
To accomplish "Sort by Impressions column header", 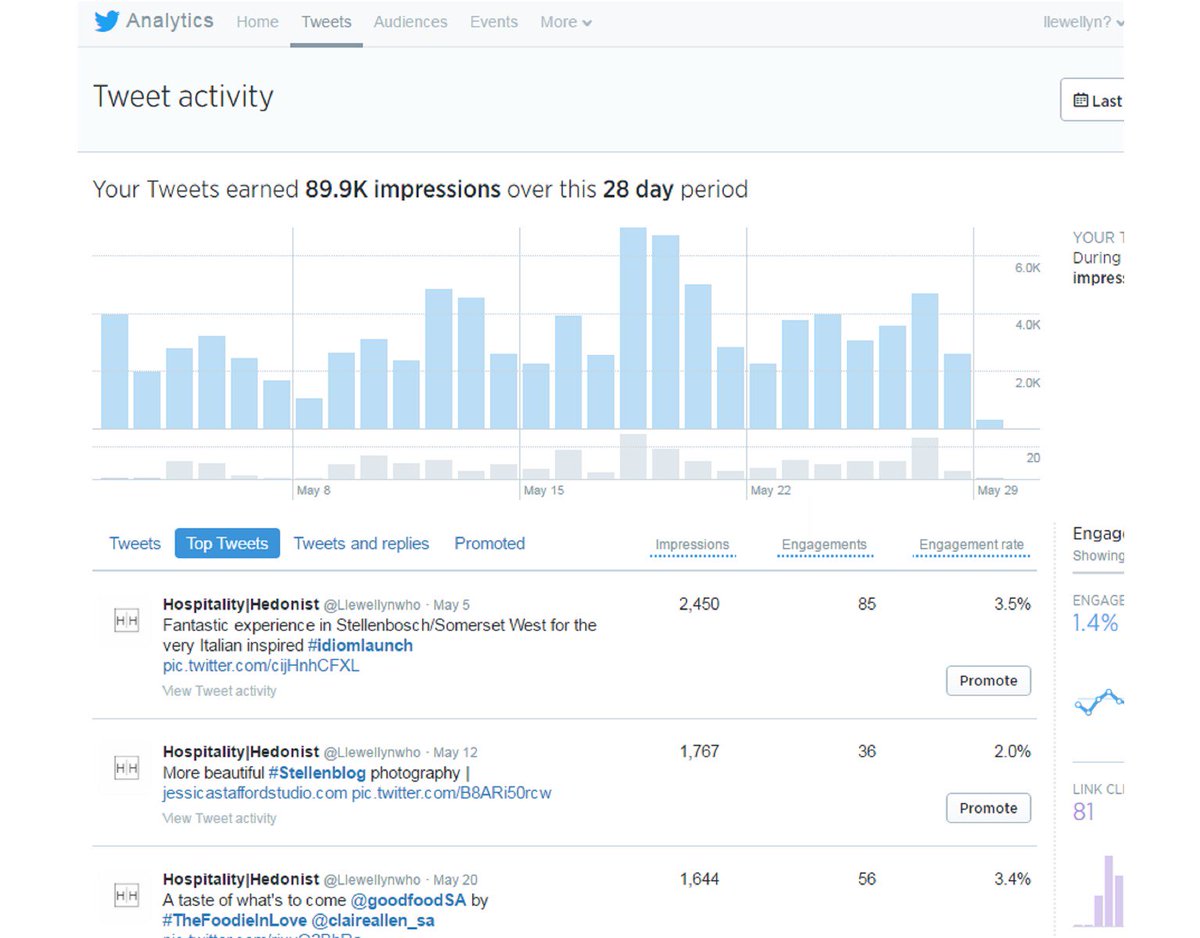I will (x=692, y=545).
